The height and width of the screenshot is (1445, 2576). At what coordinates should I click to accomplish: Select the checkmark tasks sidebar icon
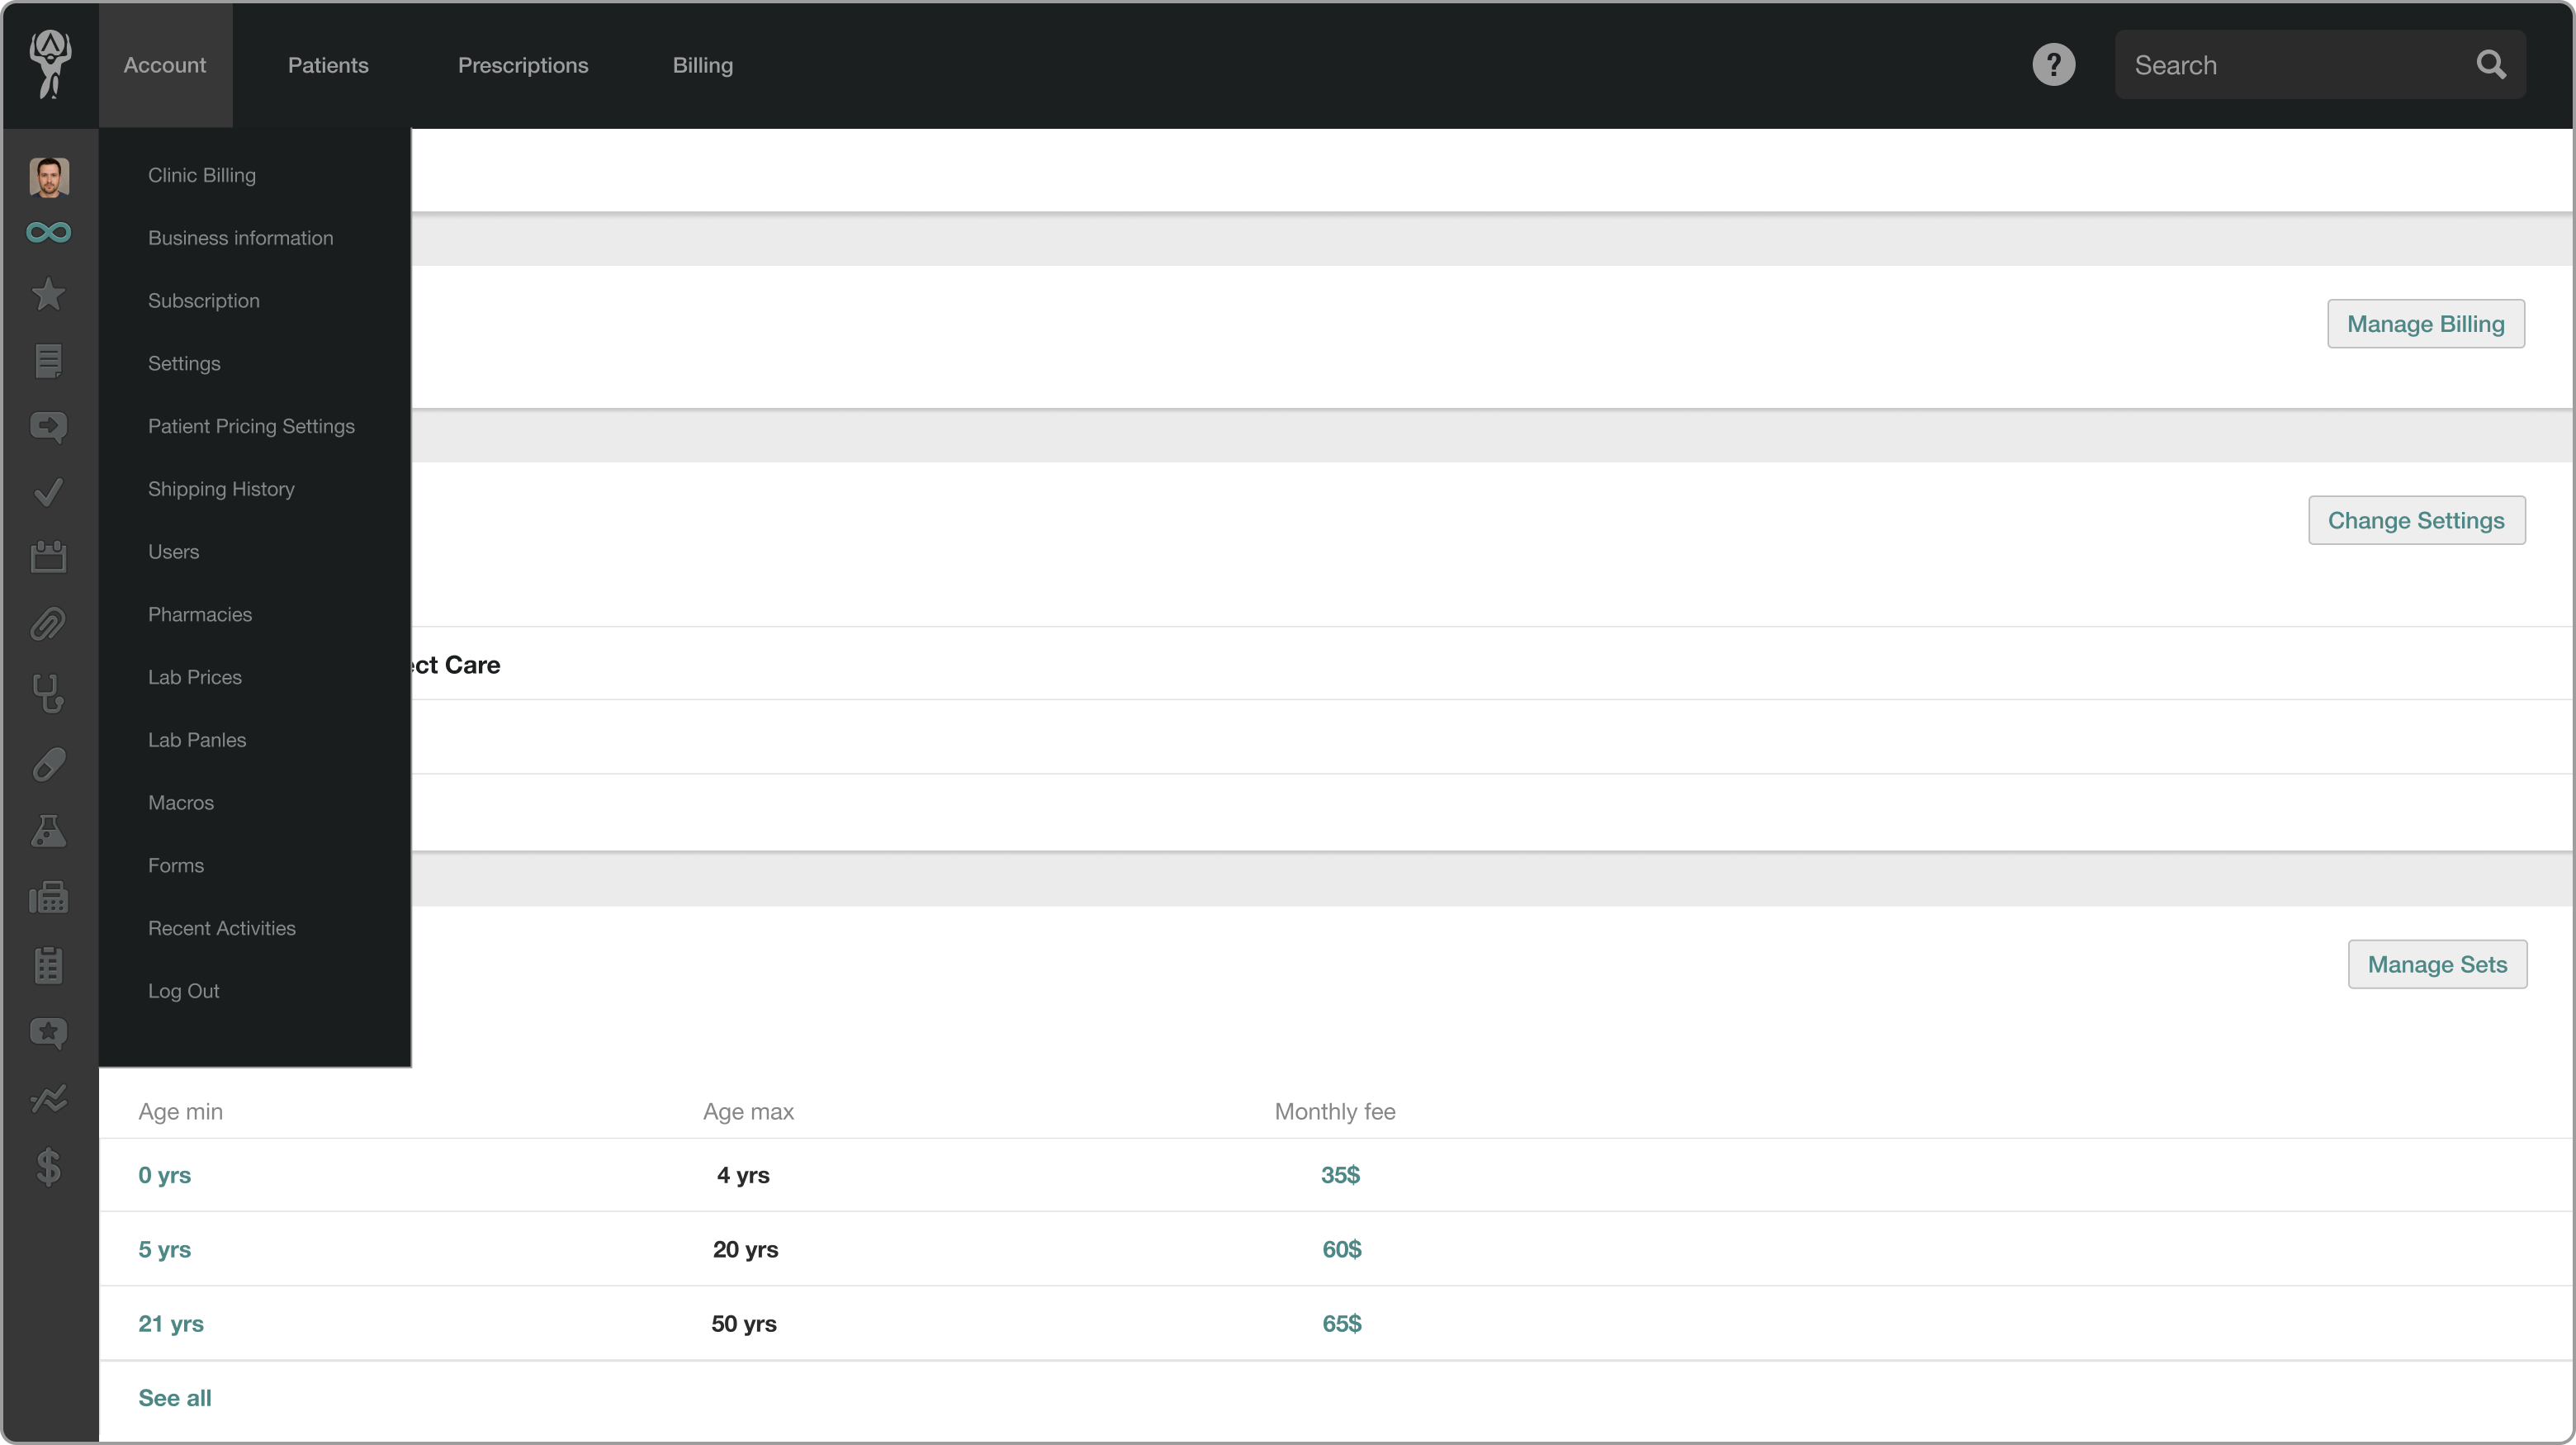(x=48, y=492)
